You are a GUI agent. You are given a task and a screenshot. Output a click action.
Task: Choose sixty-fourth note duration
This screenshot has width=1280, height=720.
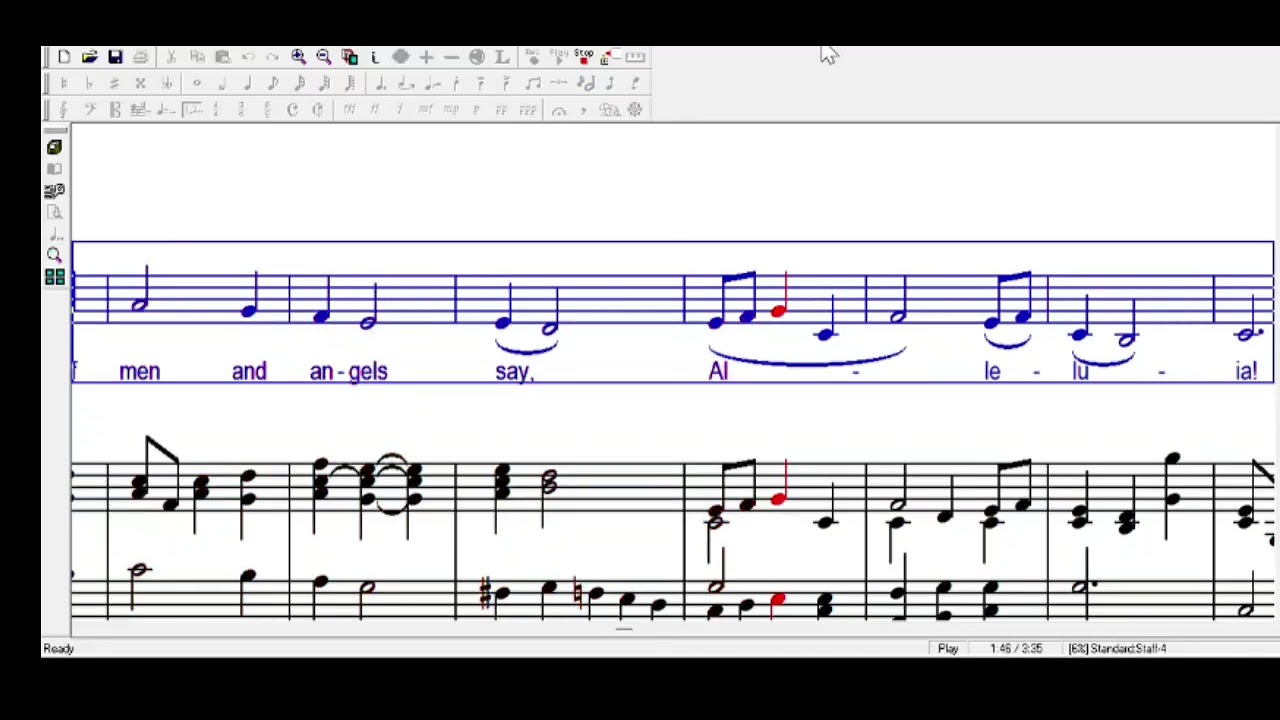(x=350, y=83)
